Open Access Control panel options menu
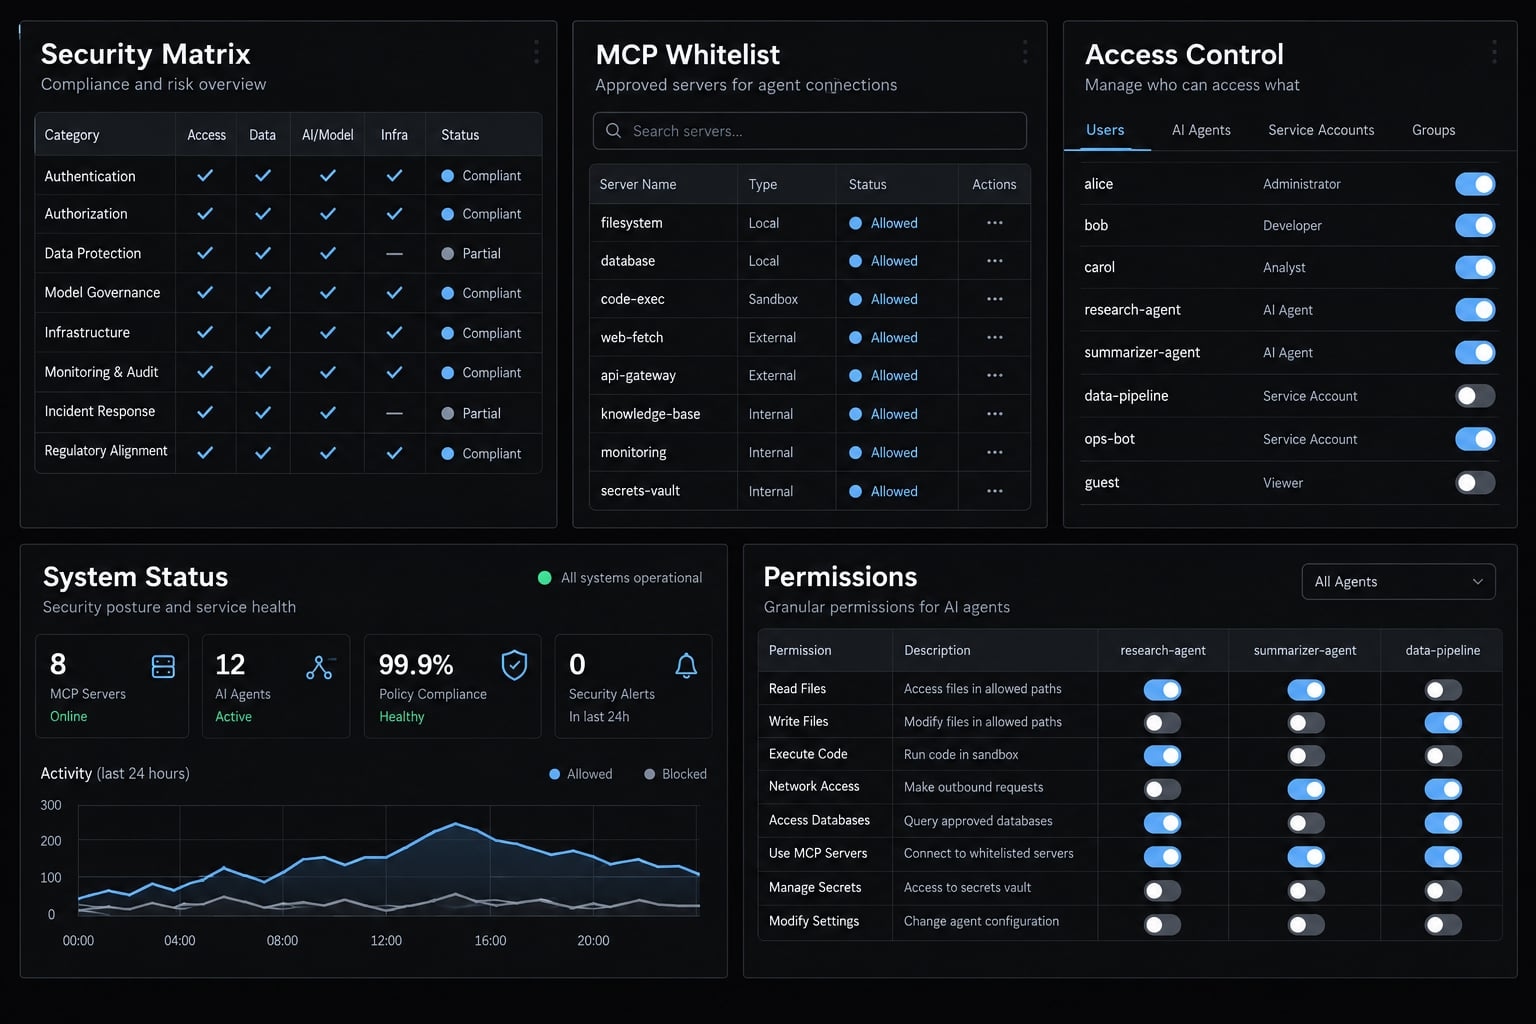 [x=1494, y=52]
